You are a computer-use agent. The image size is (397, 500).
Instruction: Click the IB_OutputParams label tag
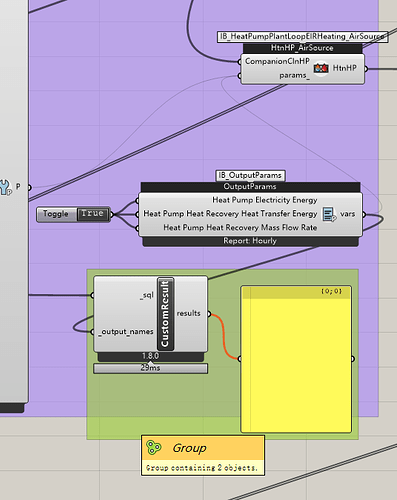(x=250, y=175)
